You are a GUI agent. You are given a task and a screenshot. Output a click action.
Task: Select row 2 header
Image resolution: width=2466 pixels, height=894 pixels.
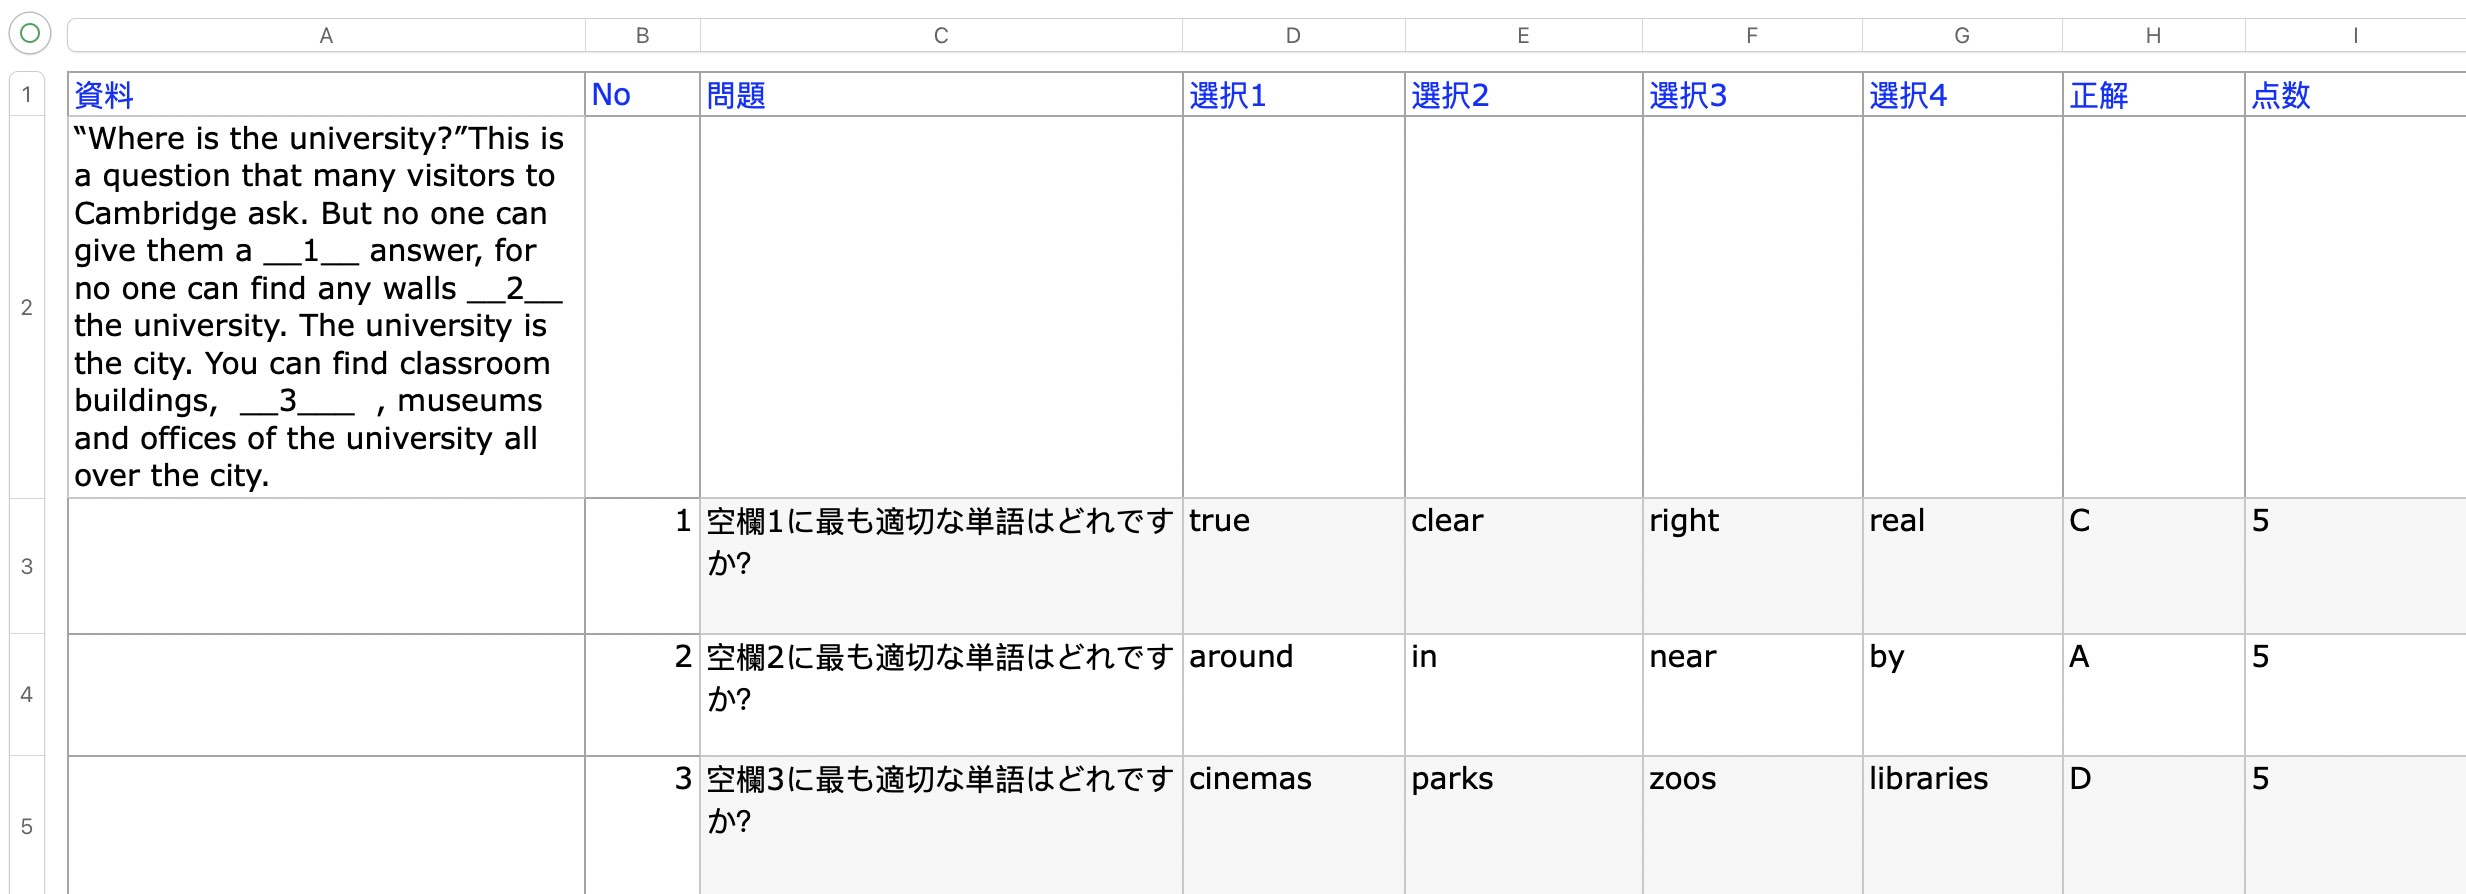[x=27, y=307]
